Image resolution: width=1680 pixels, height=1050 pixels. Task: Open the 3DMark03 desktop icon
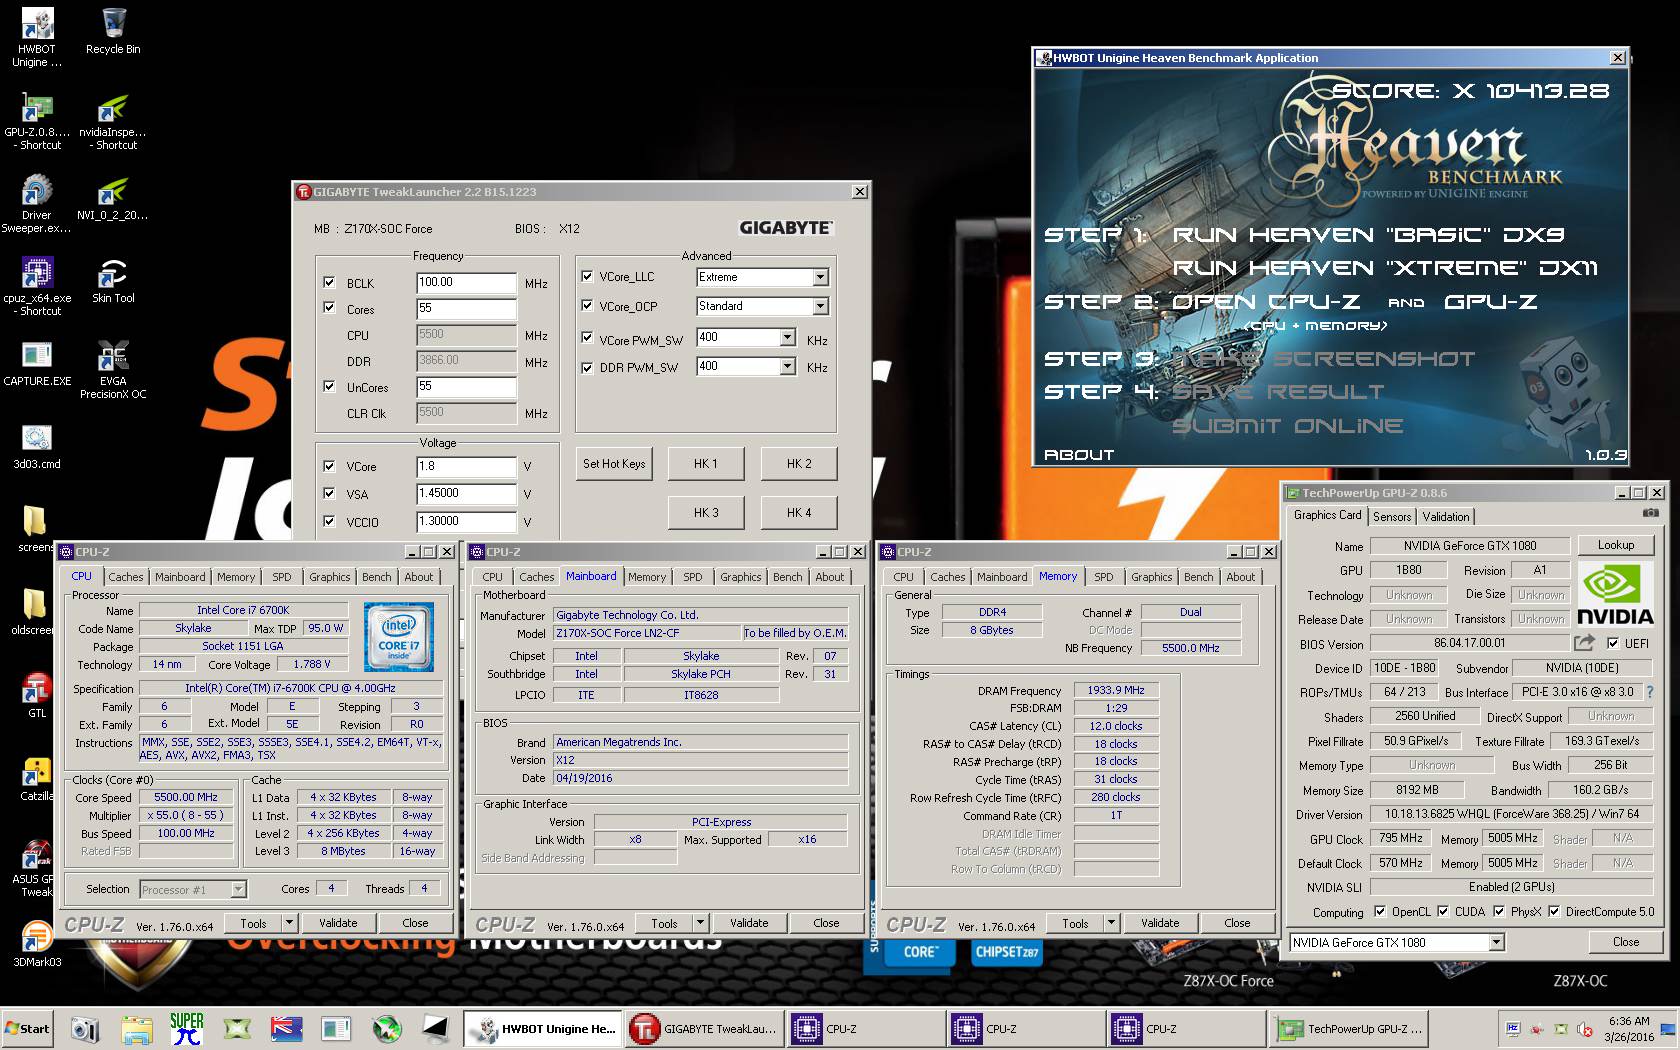pyautogui.click(x=37, y=944)
